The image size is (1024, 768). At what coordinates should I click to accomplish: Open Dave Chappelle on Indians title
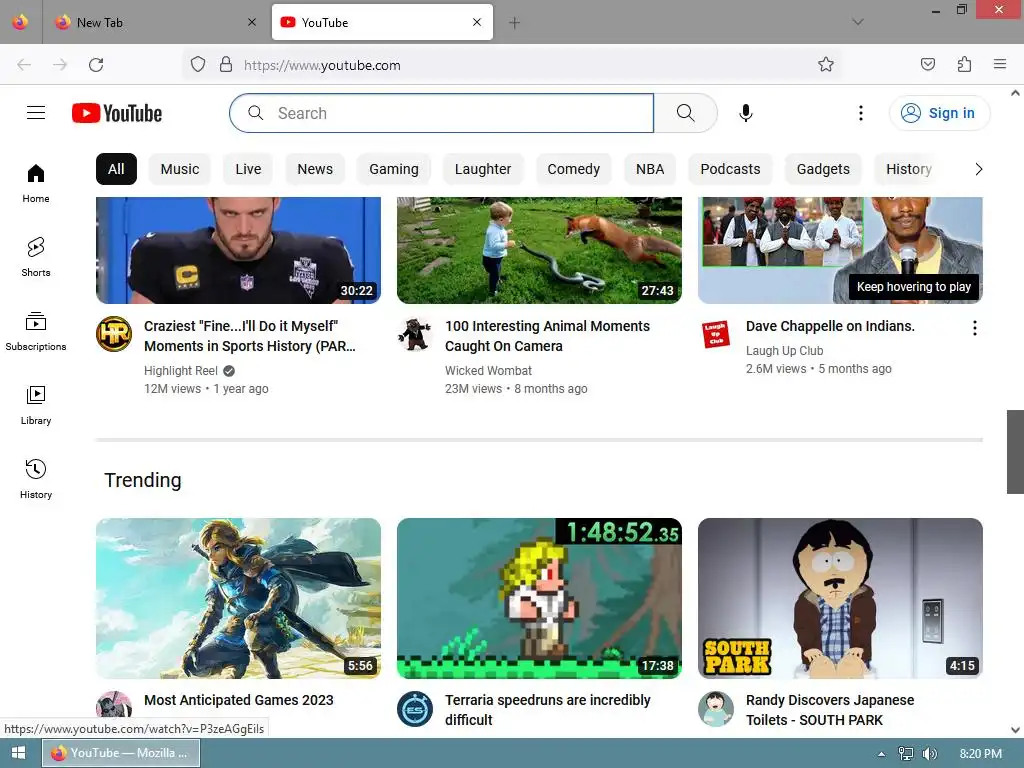click(x=830, y=326)
